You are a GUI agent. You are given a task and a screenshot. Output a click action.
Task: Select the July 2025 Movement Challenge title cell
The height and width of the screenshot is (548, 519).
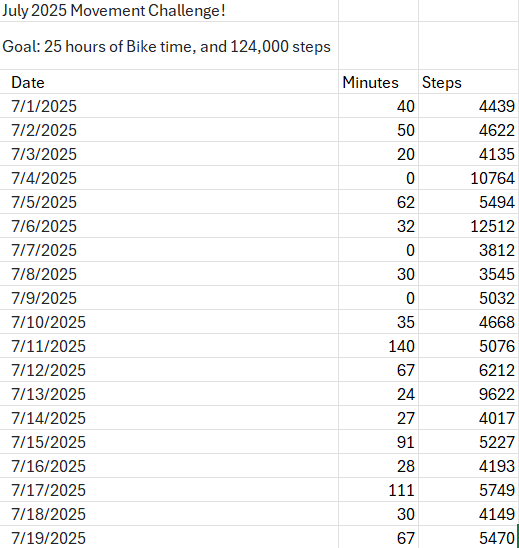tap(169, 10)
